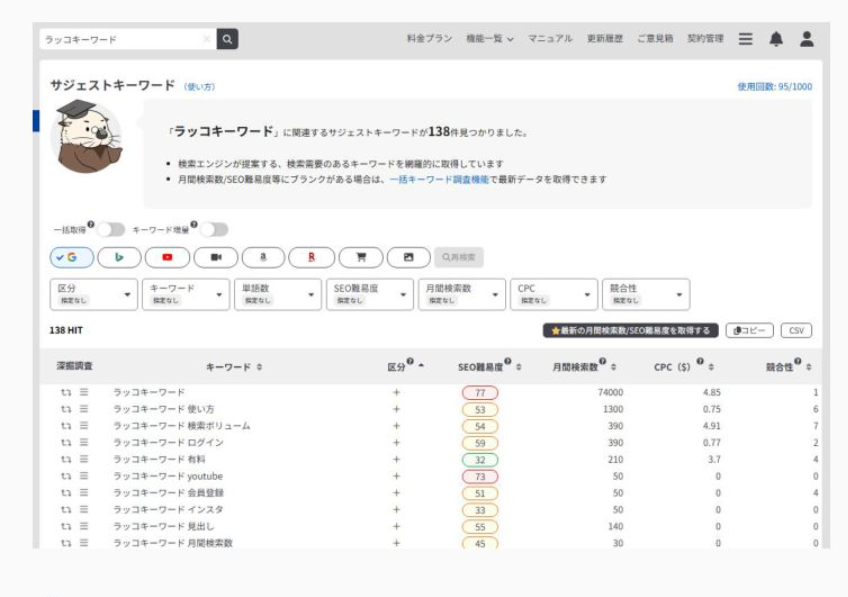Click 最新の月間検索数/SEO難易度を取得する button
The width and height of the screenshot is (848, 597).
631,330
